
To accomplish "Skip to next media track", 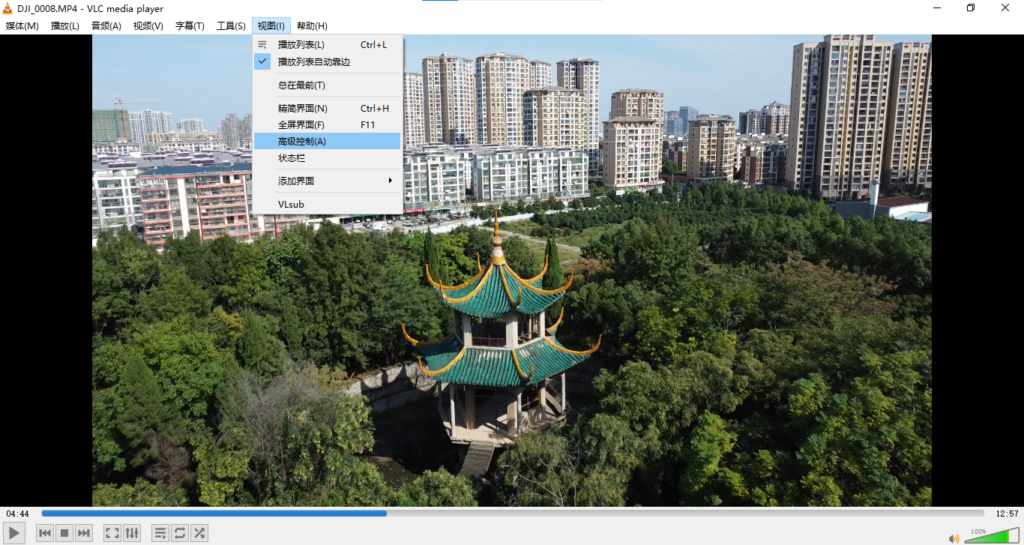I will [84, 533].
